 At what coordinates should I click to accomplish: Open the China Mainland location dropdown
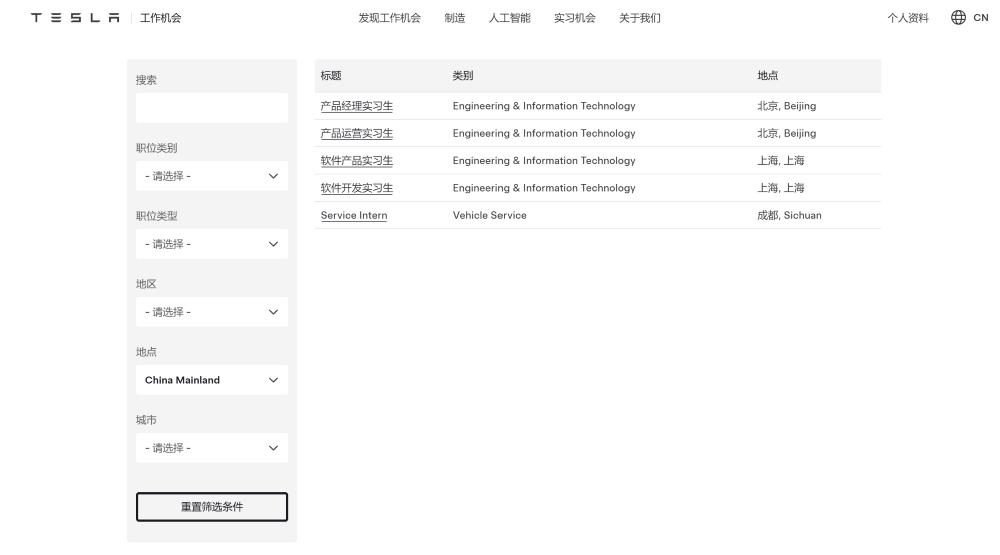[212, 380]
